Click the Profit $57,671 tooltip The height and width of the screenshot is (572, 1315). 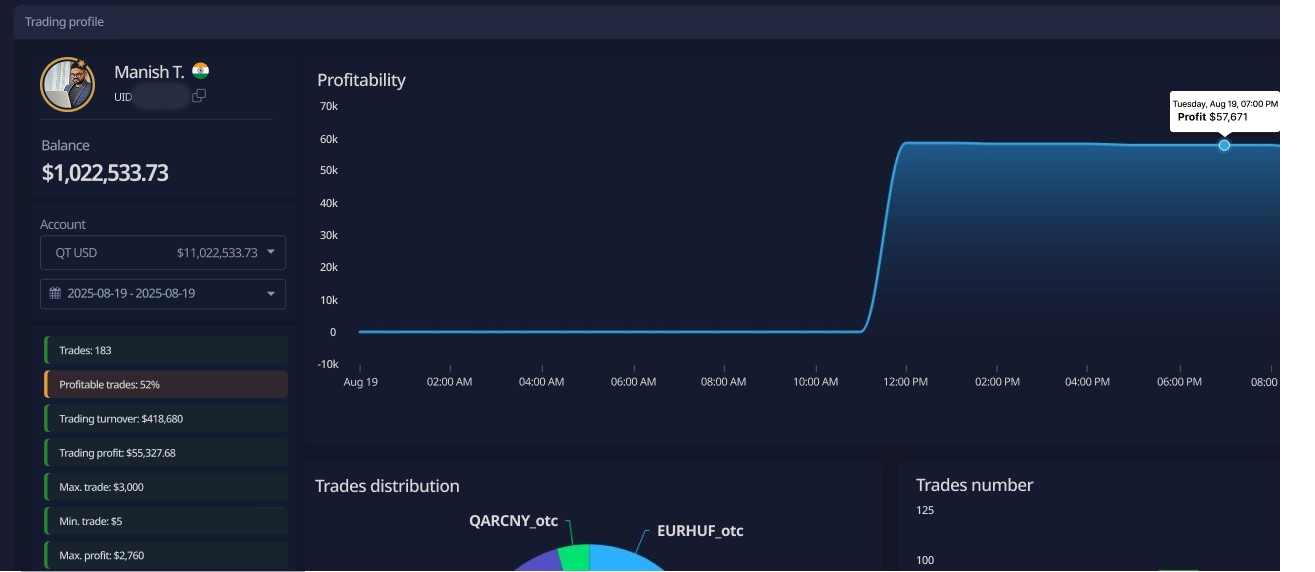tap(1225, 111)
